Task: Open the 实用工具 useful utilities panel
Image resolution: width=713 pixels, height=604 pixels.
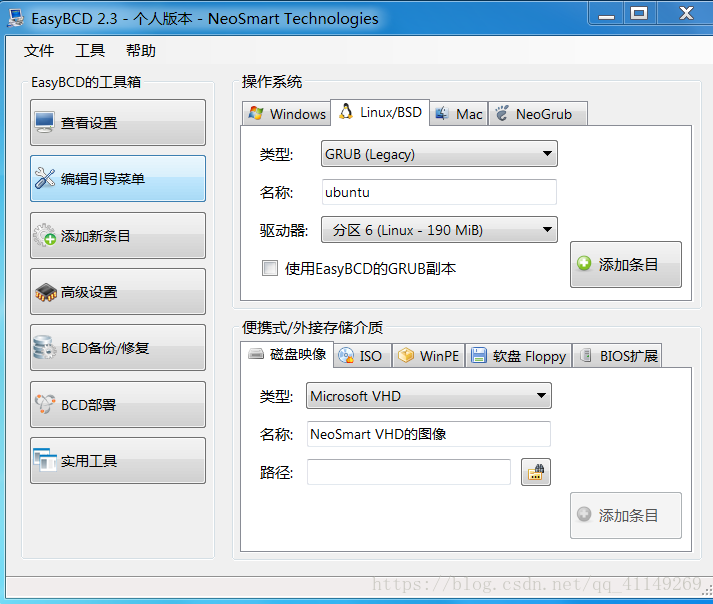Action: pyautogui.click(x=118, y=460)
